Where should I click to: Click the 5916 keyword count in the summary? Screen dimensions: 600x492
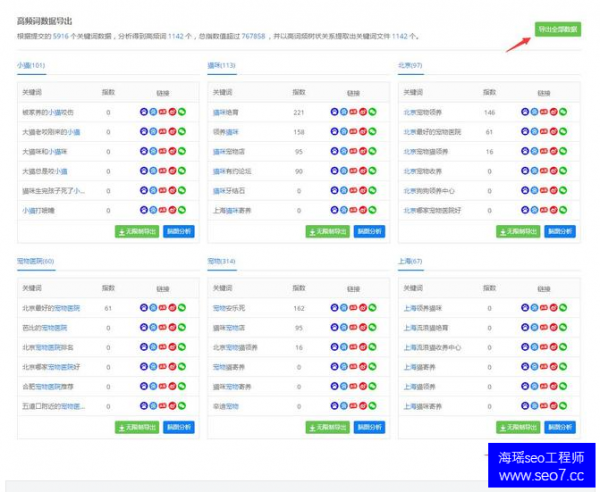[x=60, y=36]
